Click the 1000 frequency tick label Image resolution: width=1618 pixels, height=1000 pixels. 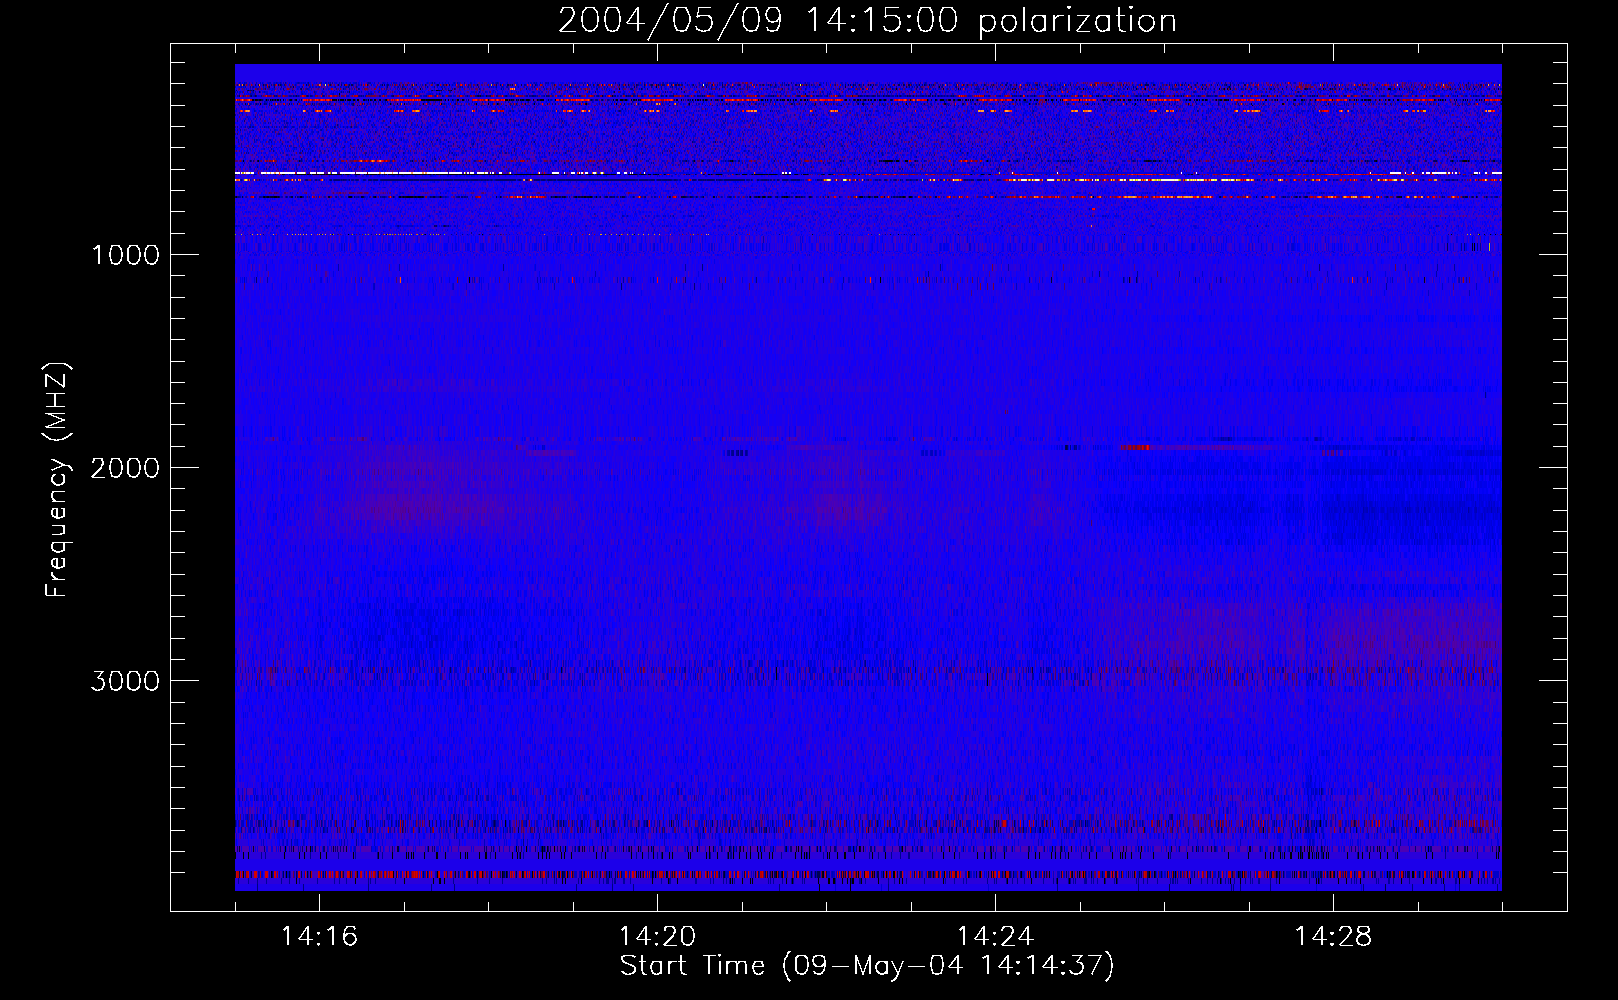(x=125, y=255)
